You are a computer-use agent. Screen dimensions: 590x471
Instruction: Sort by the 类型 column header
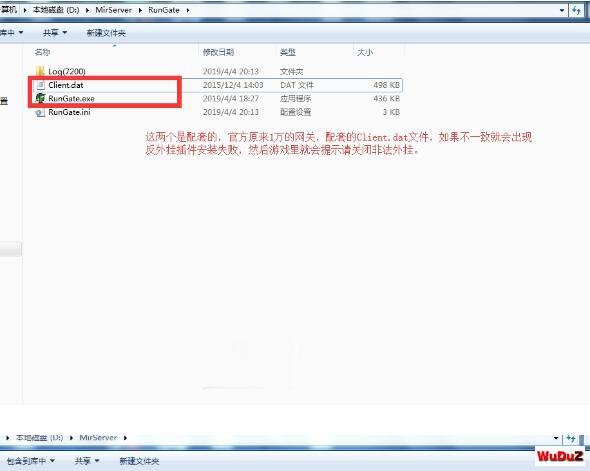tap(288, 52)
